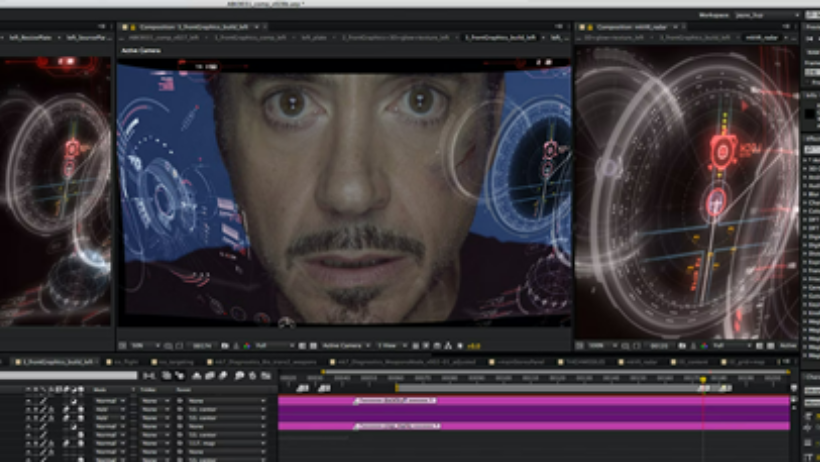This screenshot has height=462, width=820.
Task: Select 'left_plate' breadcrumb in center viewer
Action: click(314, 38)
